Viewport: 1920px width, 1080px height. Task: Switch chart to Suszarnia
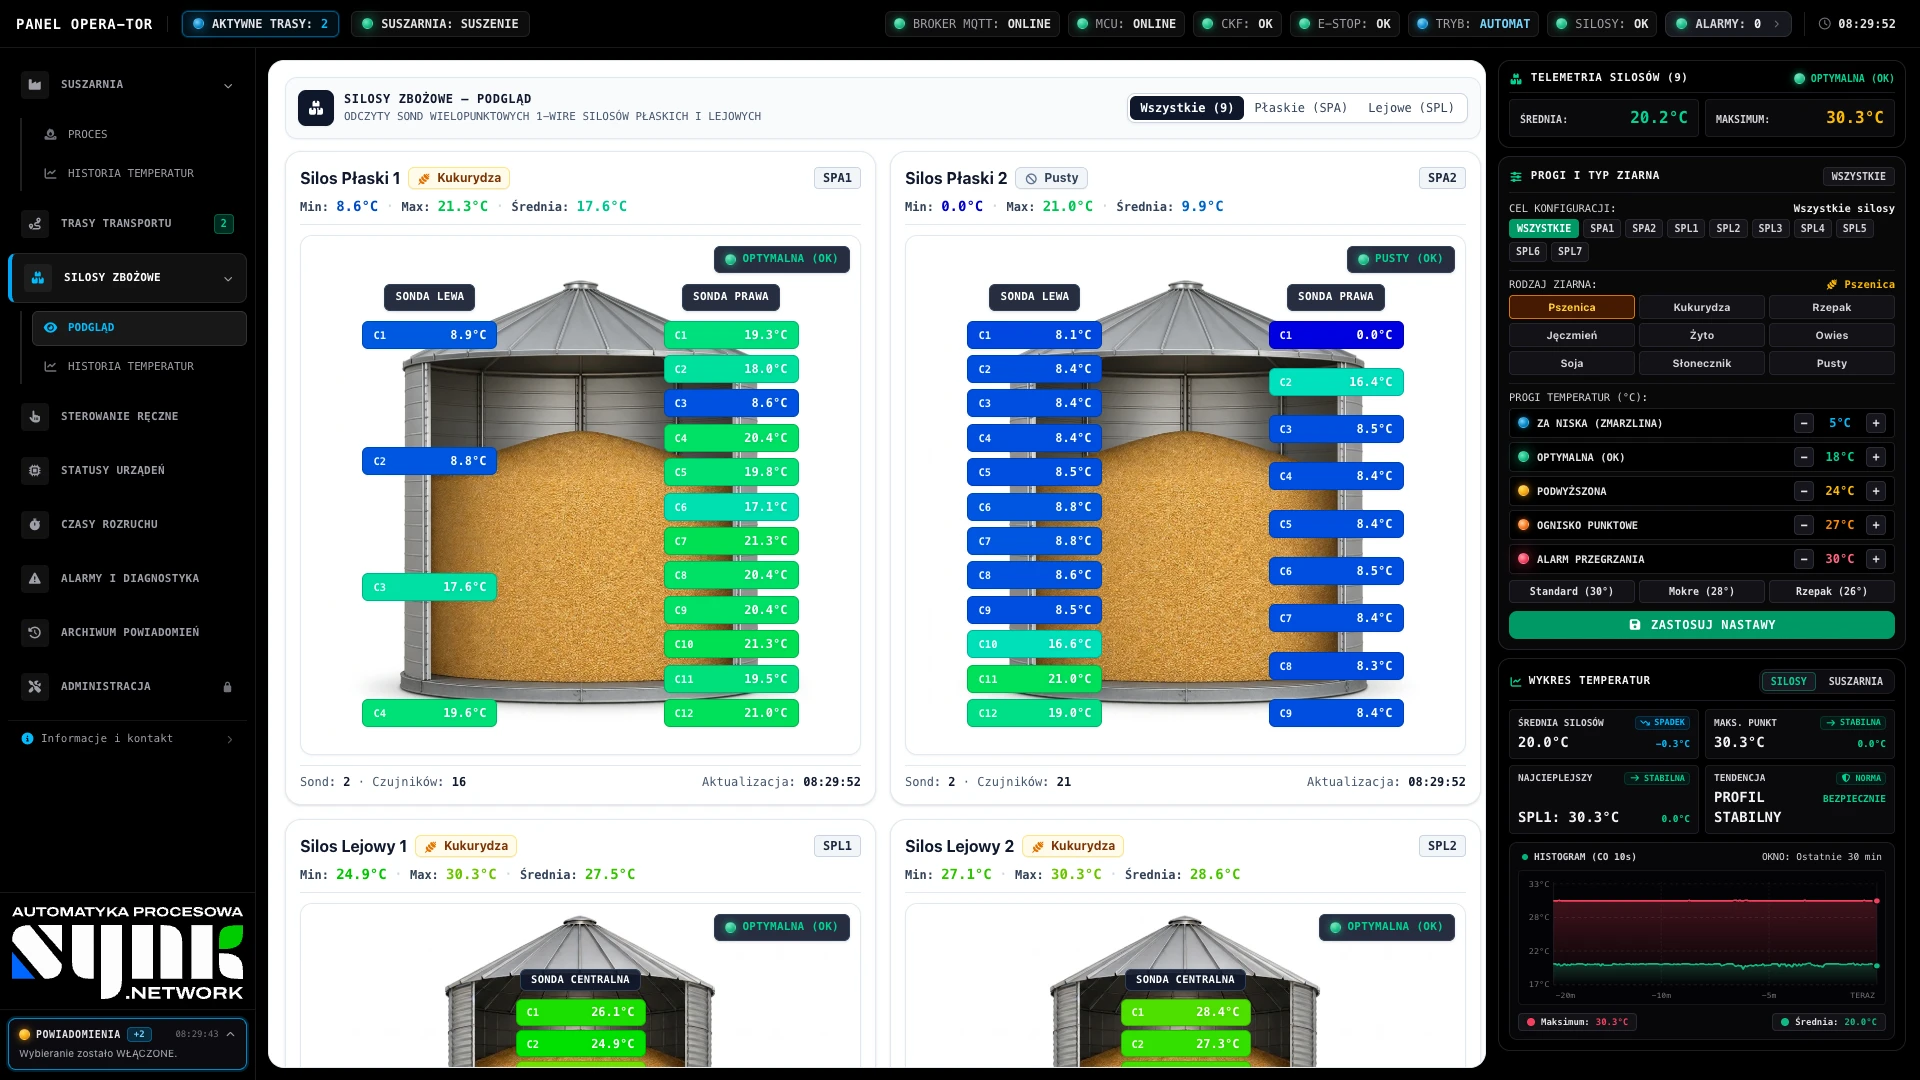[1855, 682]
